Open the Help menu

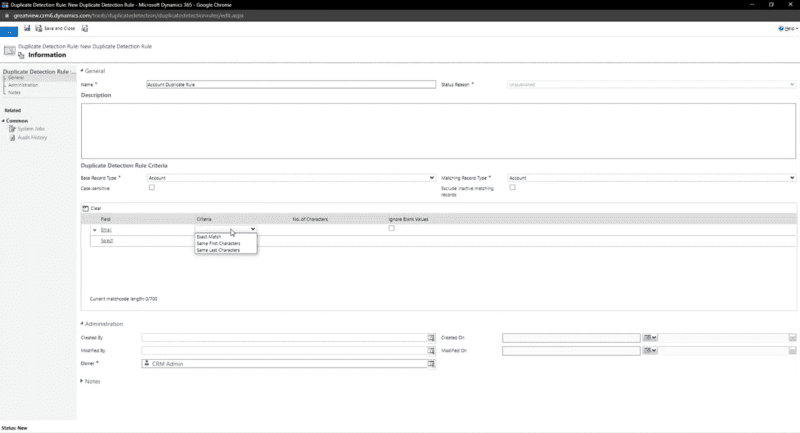(788, 29)
